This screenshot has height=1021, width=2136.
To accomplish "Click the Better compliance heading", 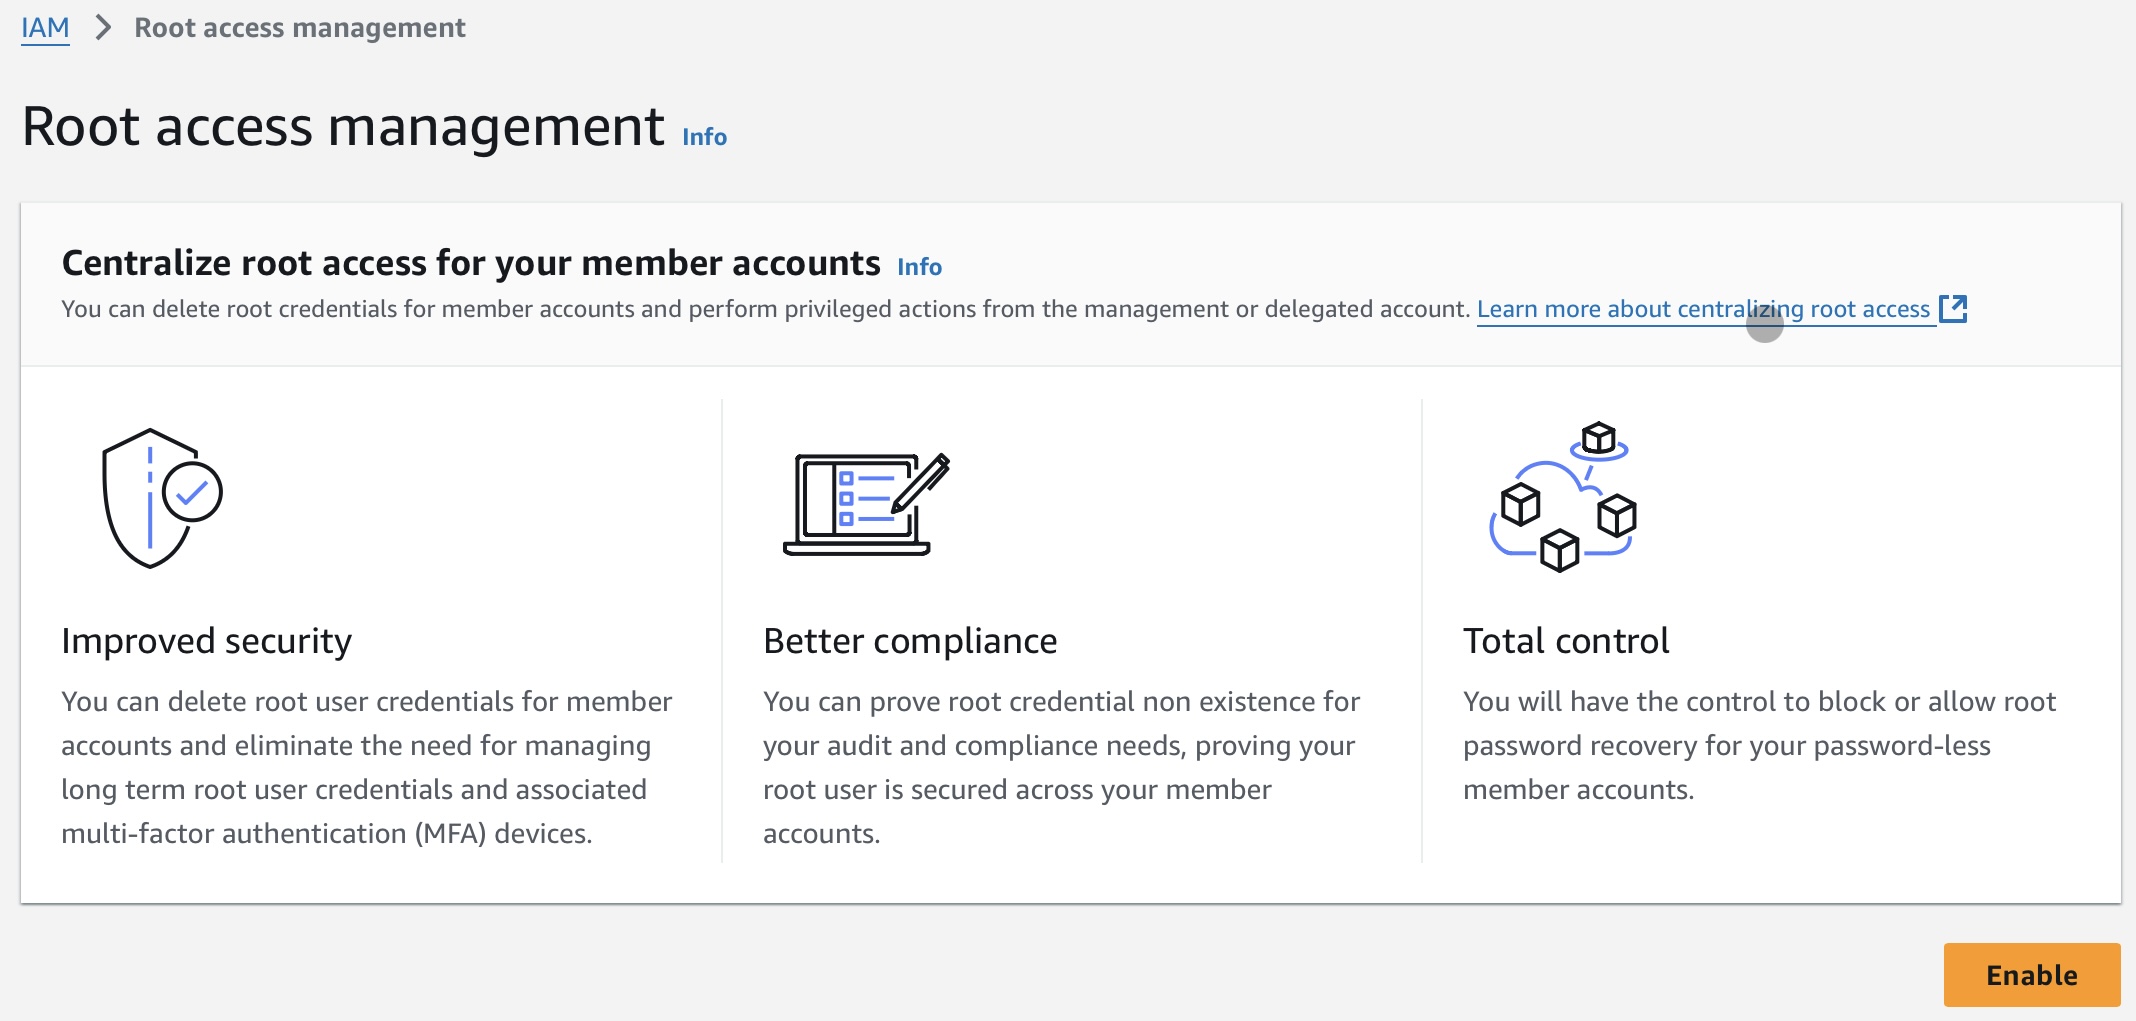I will pos(910,641).
